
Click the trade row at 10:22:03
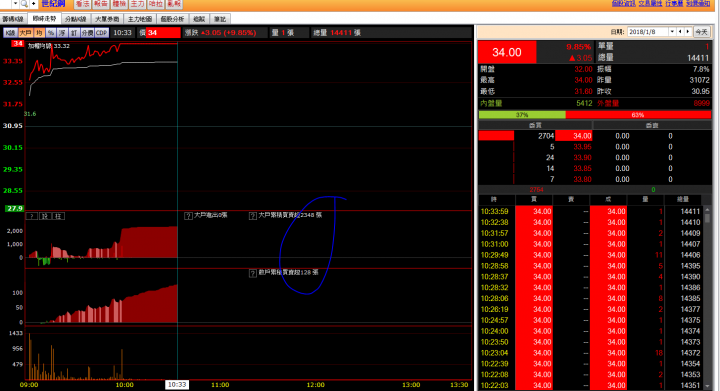(590, 385)
